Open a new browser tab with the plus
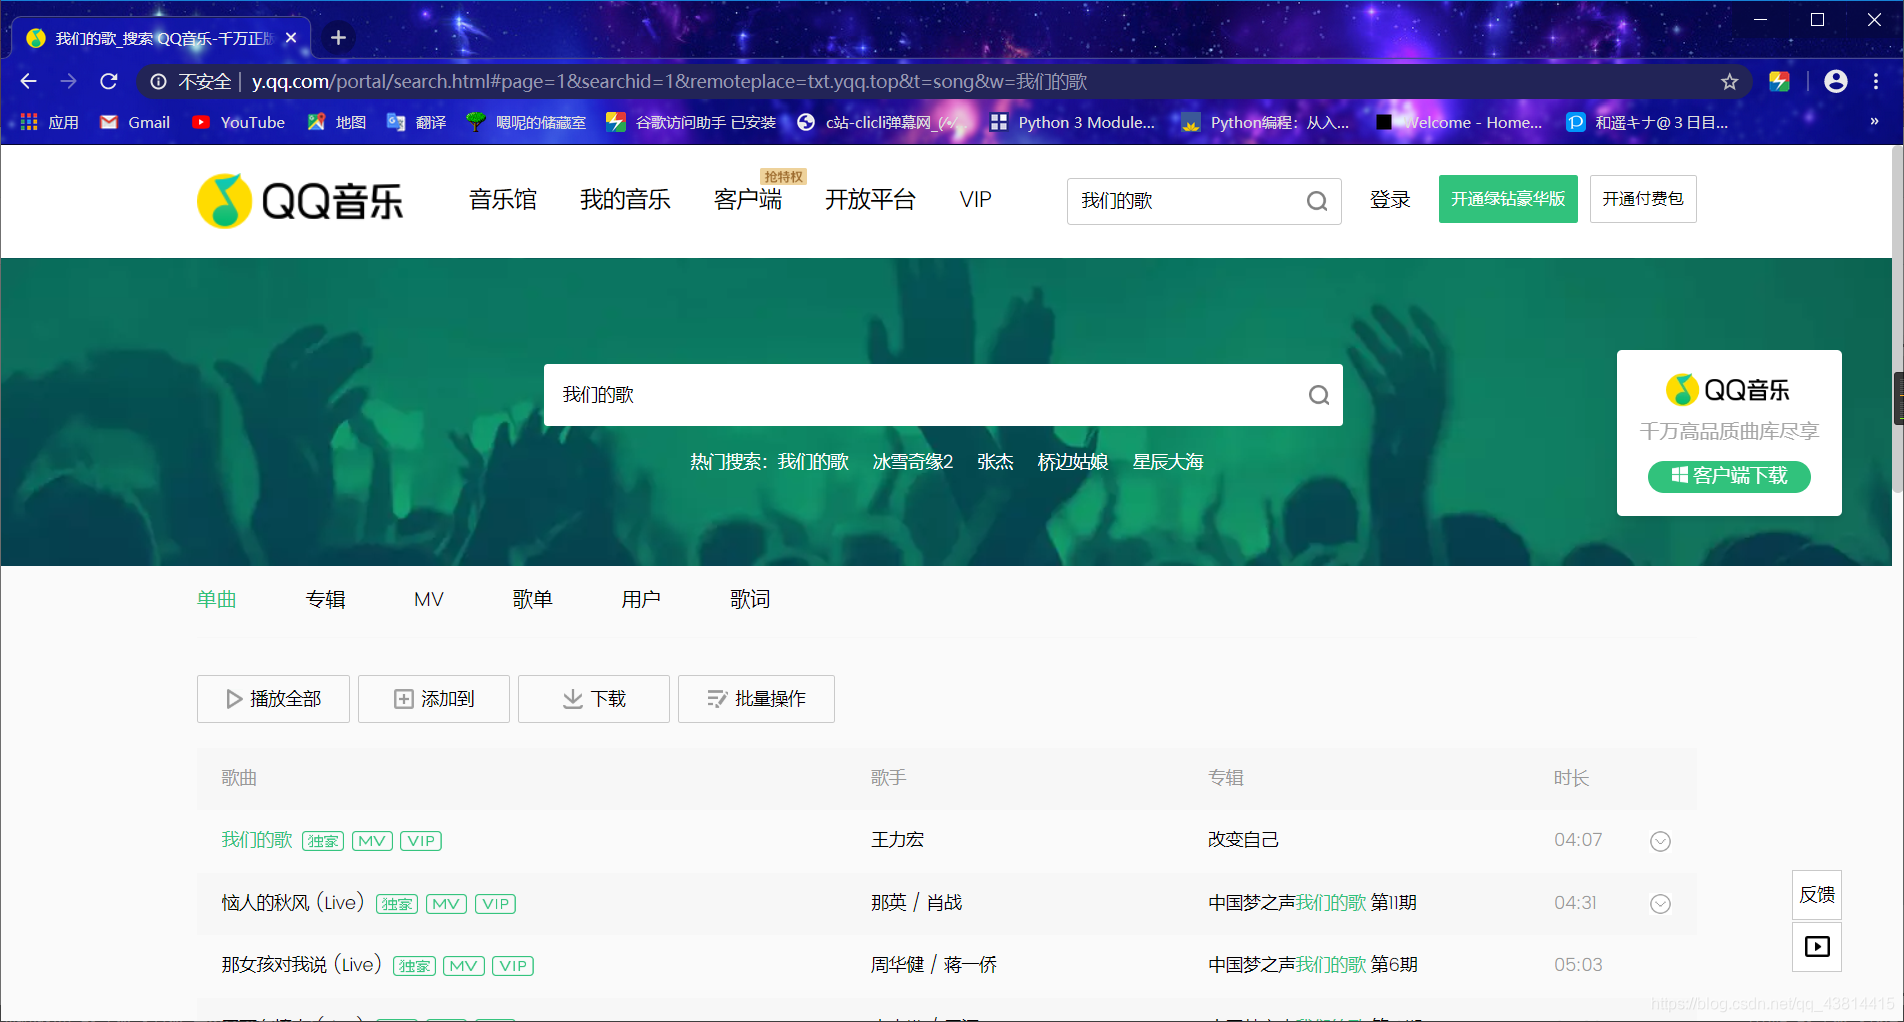This screenshot has width=1904, height=1022. point(338,37)
